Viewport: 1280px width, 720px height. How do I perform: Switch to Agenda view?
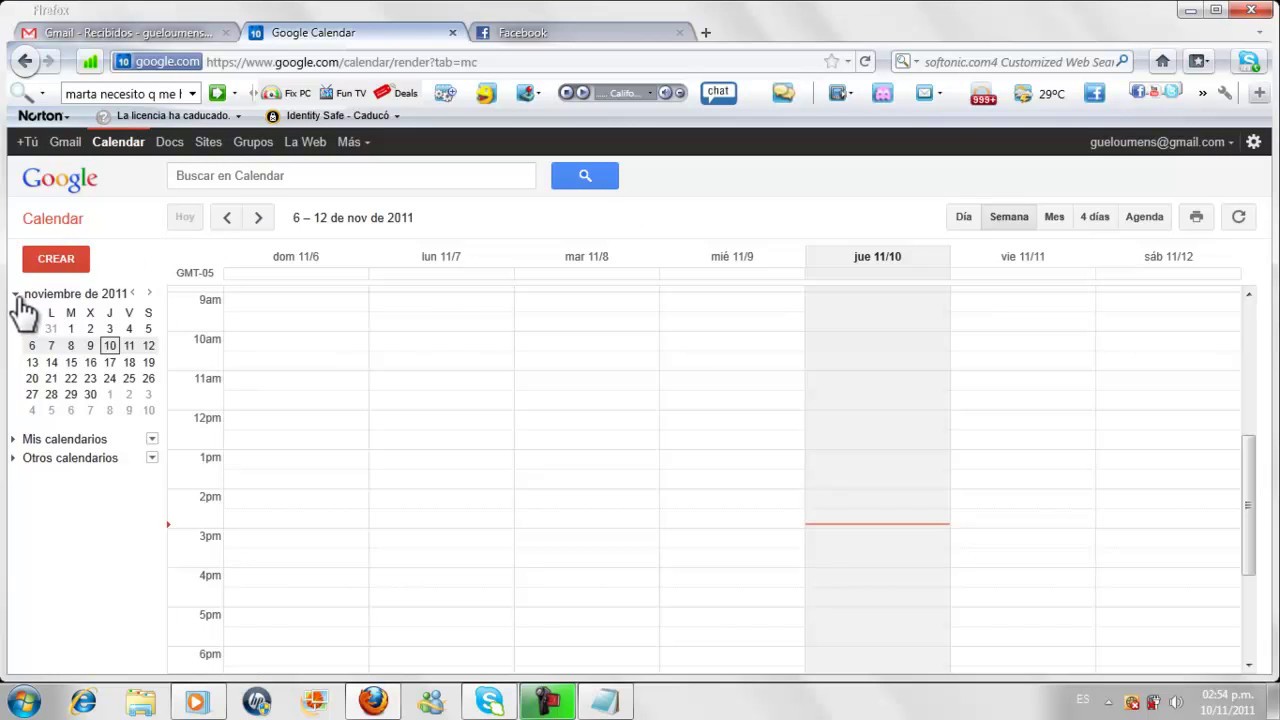click(1144, 217)
